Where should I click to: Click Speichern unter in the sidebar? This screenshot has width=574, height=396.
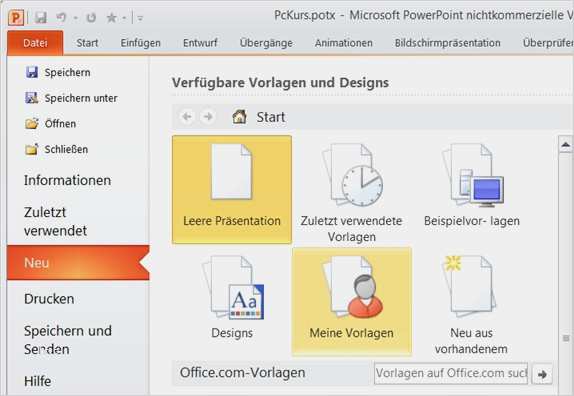pos(81,98)
